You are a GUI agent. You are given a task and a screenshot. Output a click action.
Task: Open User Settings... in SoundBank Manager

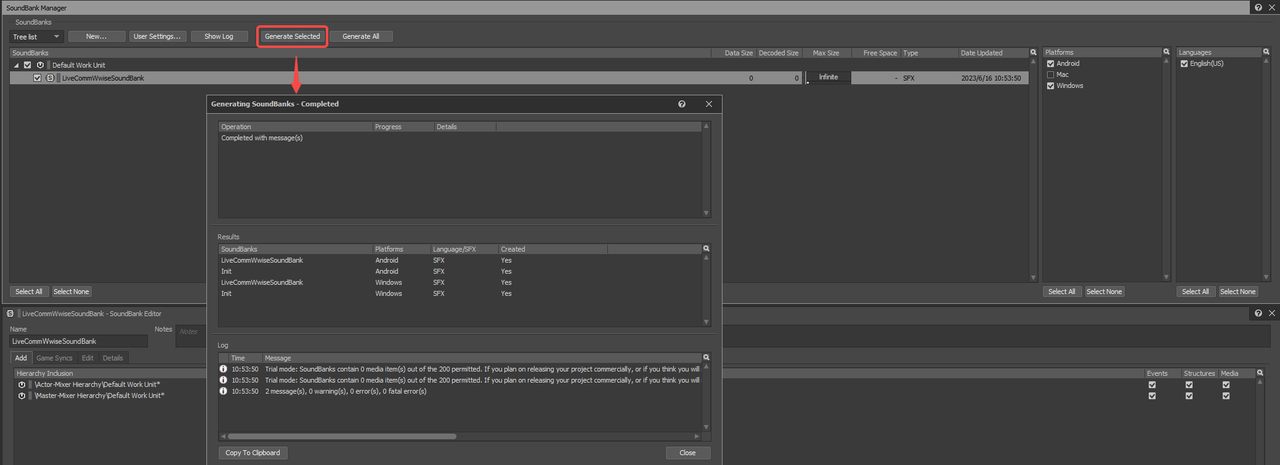point(157,36)
